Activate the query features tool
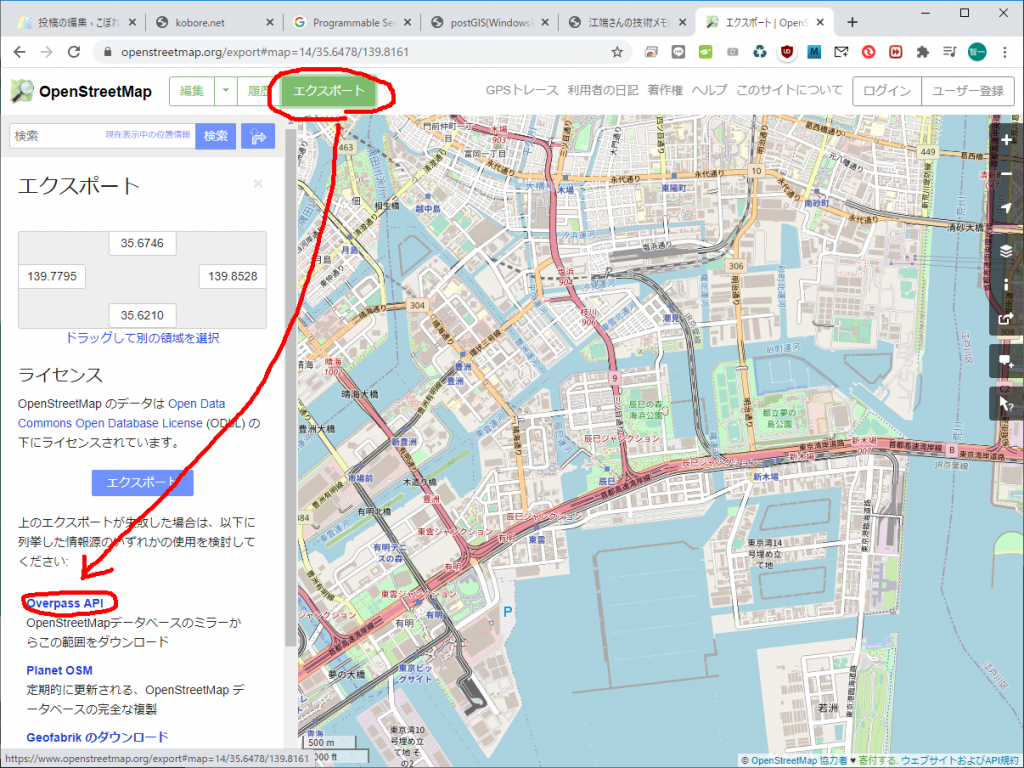 tap(1006, 403)
